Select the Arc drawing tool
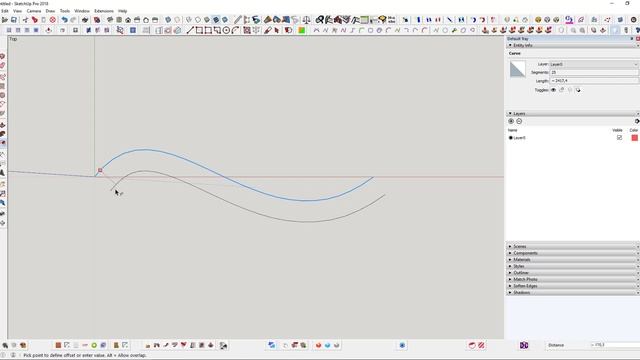 [x=235, y=30]
